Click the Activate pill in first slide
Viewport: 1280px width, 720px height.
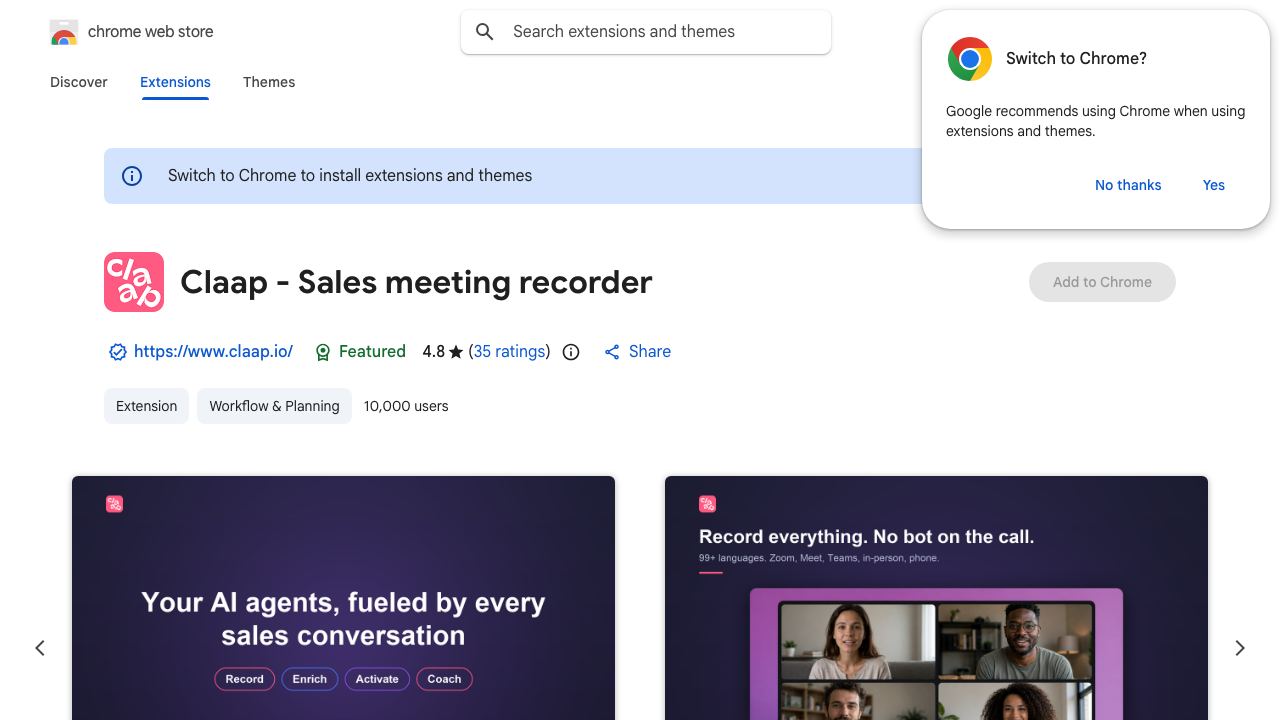tap(377, 679)
